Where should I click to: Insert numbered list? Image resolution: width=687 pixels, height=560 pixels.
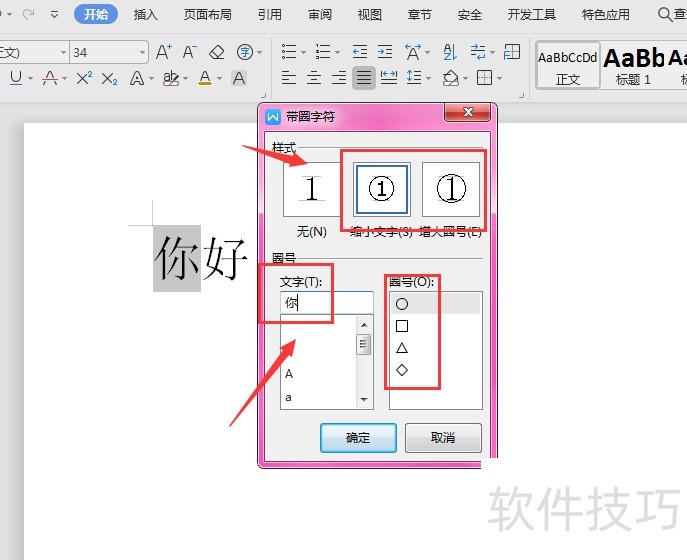coord(323,52)
